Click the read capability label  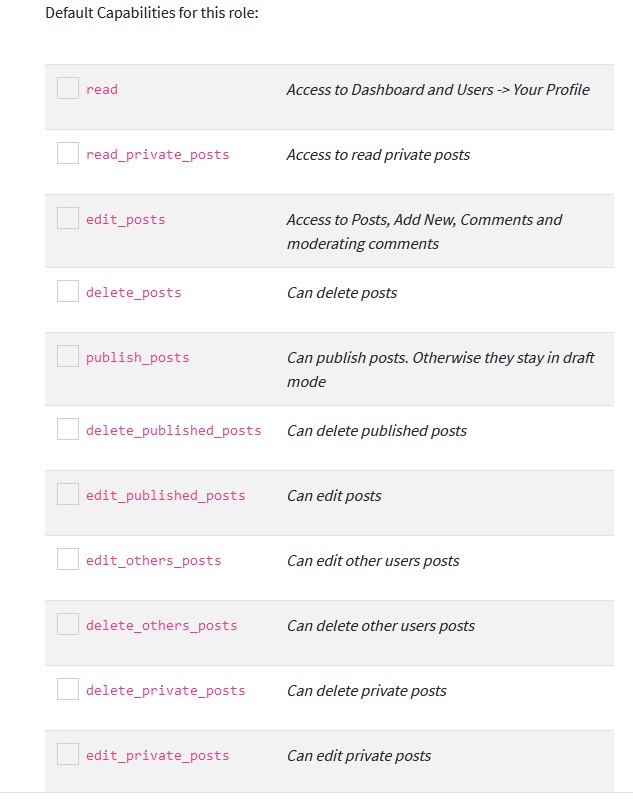[x=102, y=90]
